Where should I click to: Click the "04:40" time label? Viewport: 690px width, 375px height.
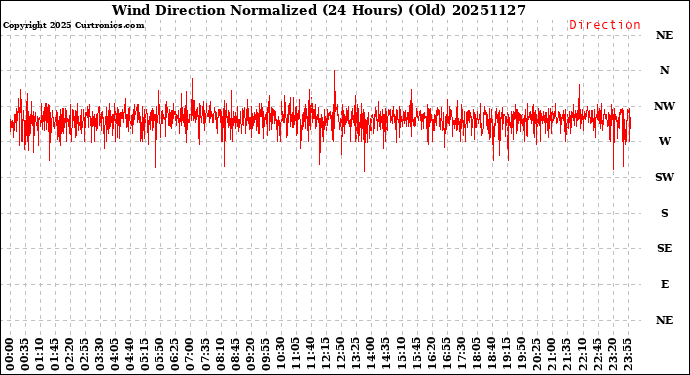click(x=130, y=355)
